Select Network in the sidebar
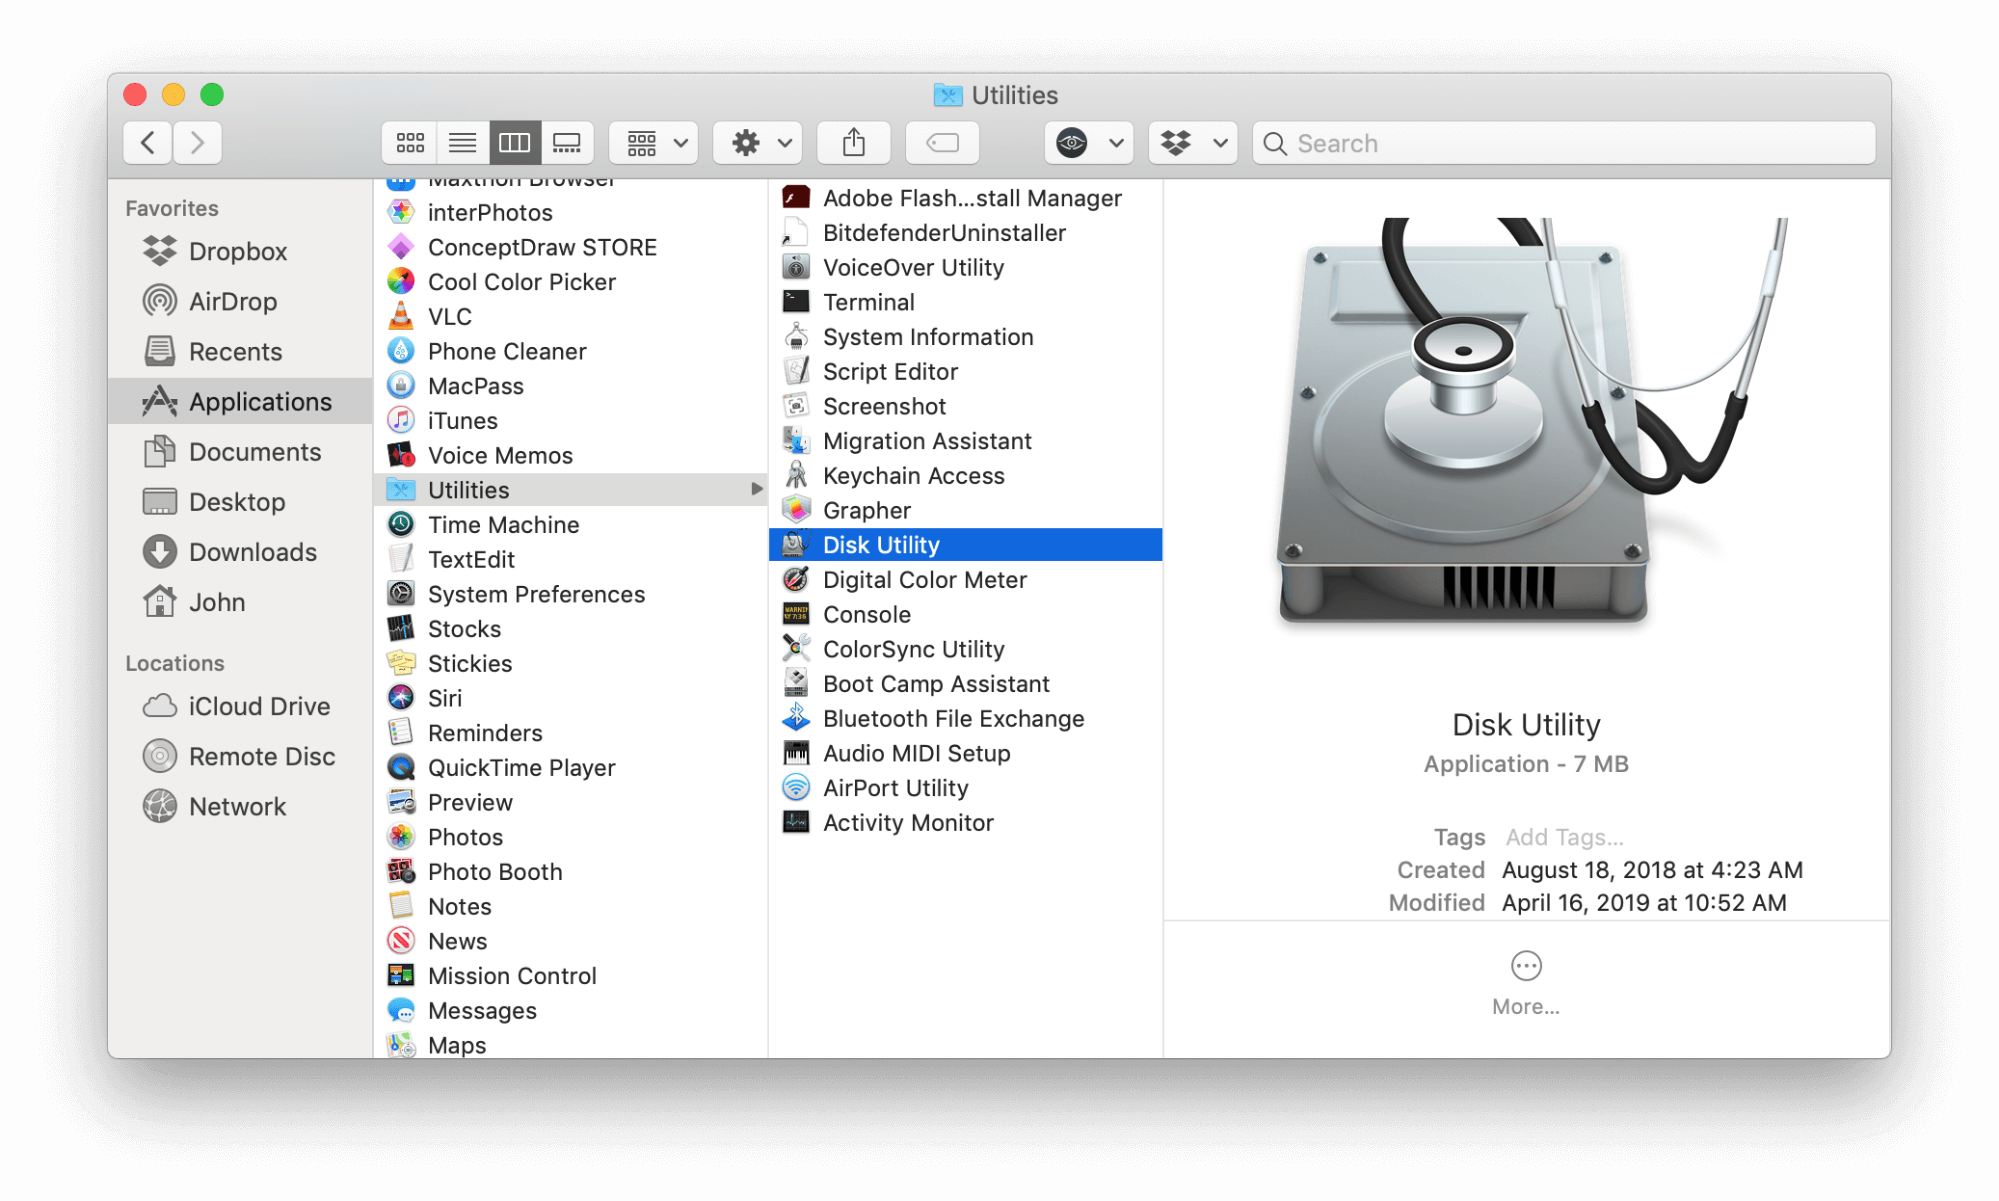 click(x=240, y=806)
